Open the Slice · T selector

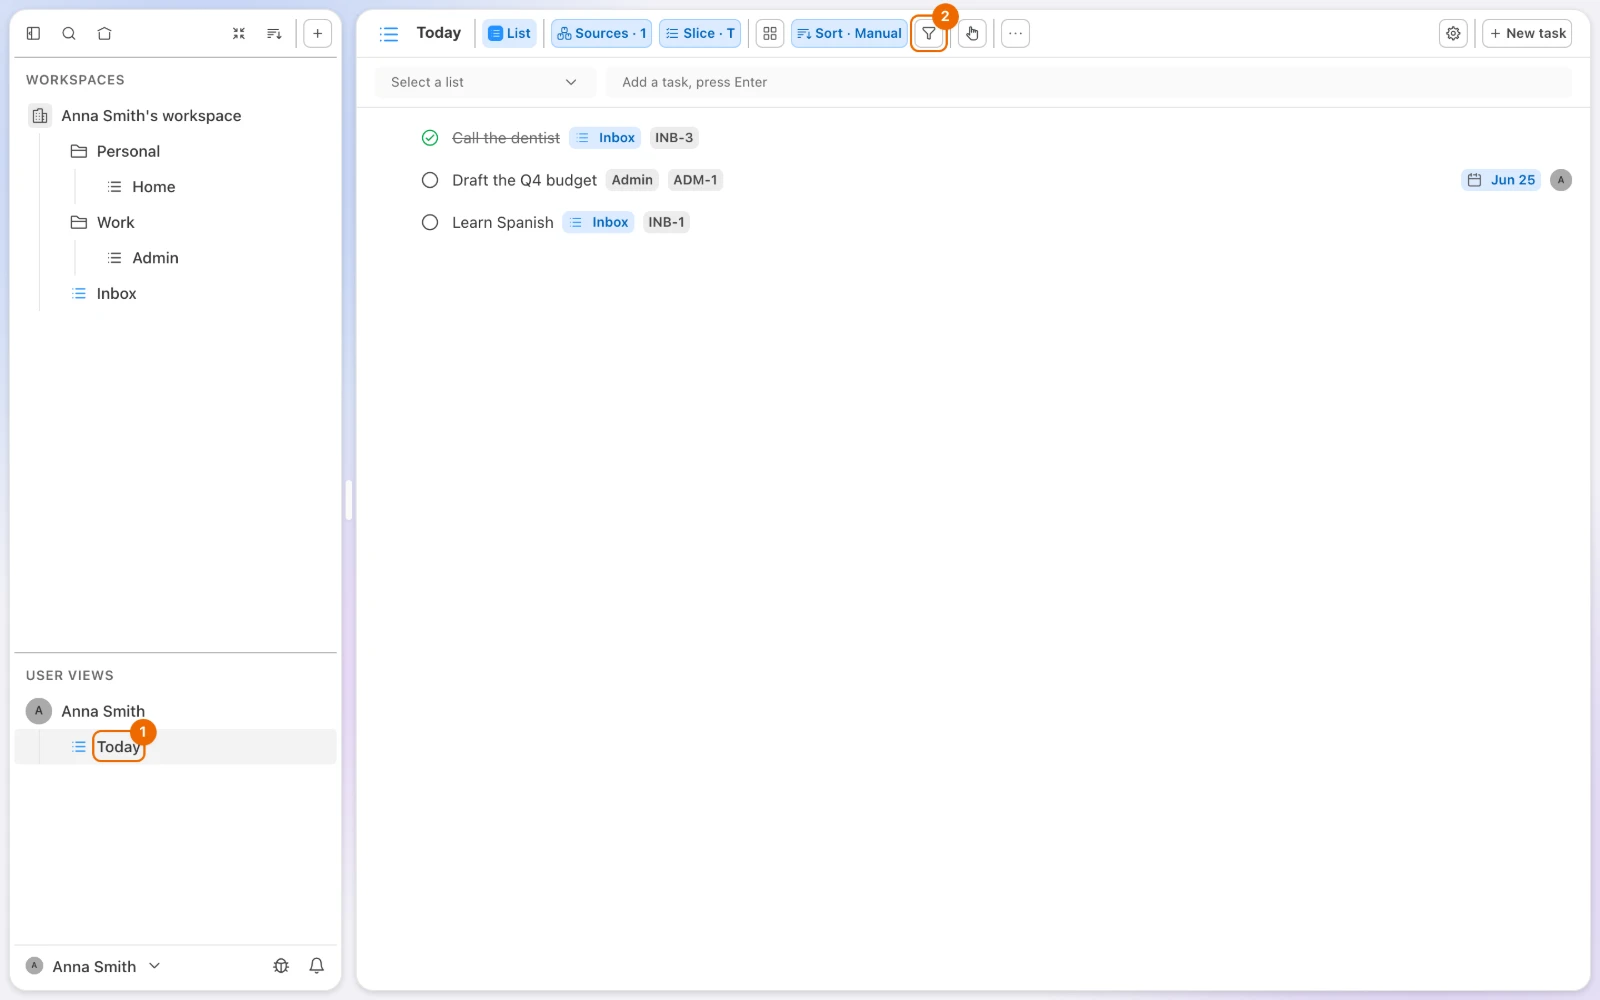(700, 33)
